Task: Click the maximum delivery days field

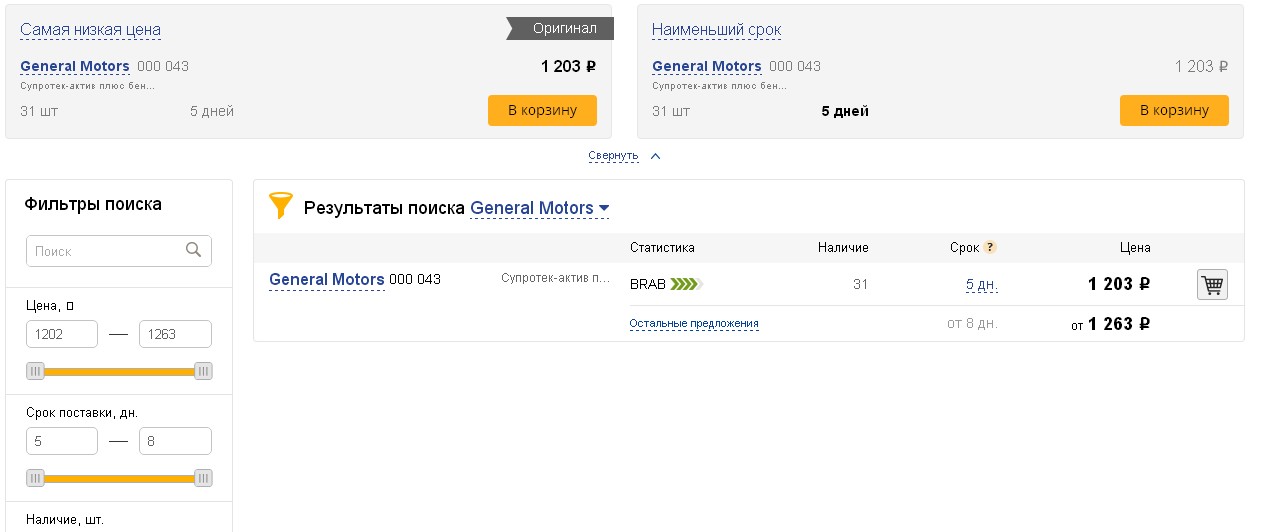Action: coord(175,441)
